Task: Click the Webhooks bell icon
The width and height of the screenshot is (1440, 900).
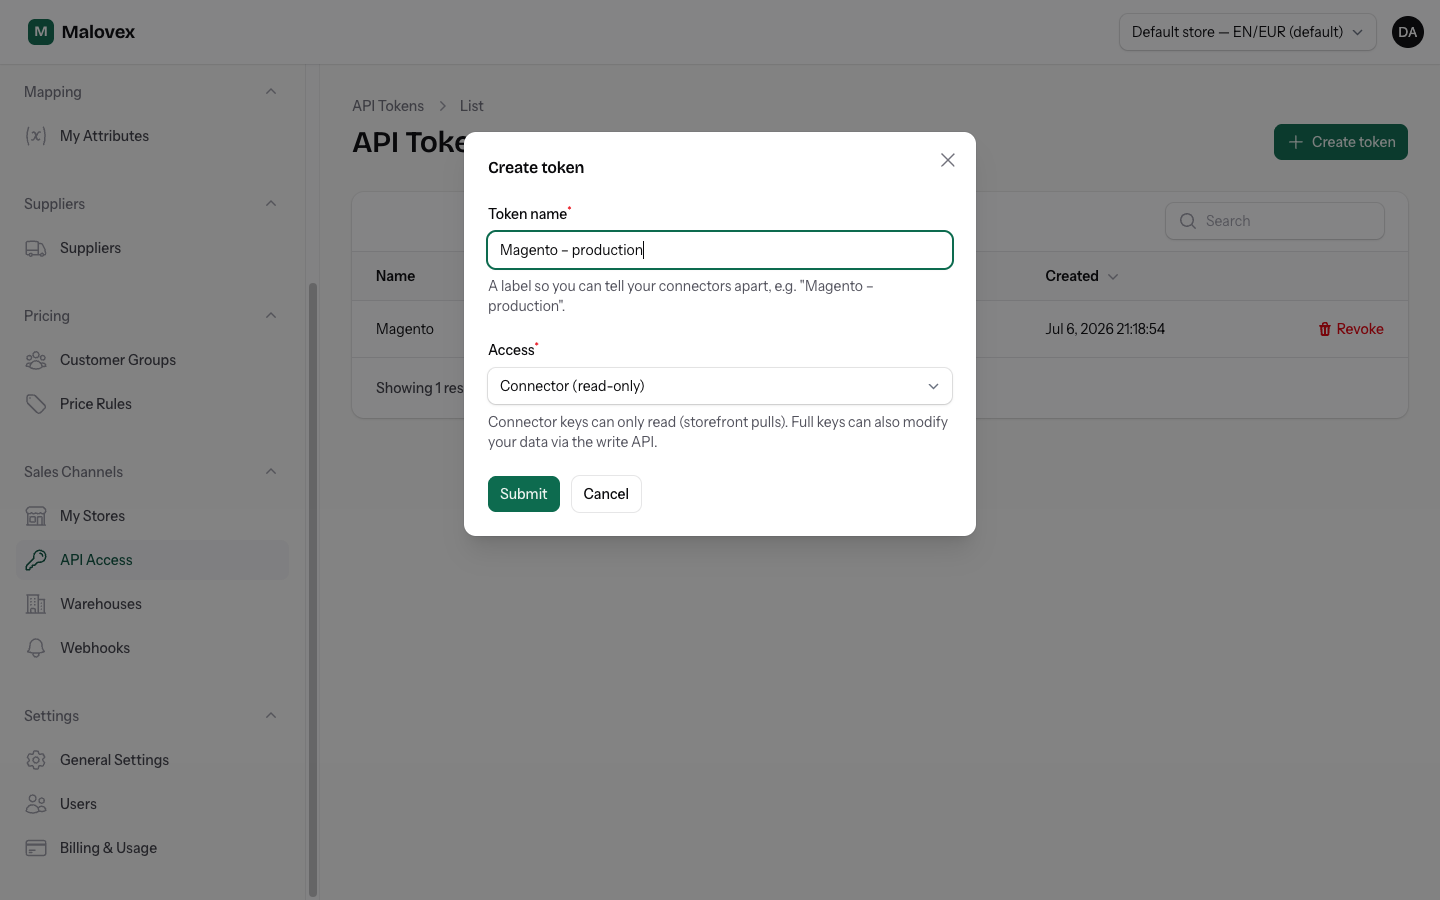Action: point(36,648)
